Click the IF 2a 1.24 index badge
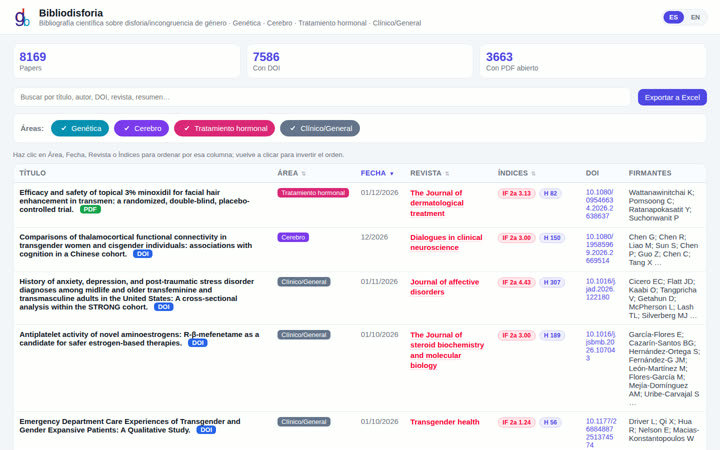This screenshot has height=450, width=720. pos(516,422)
